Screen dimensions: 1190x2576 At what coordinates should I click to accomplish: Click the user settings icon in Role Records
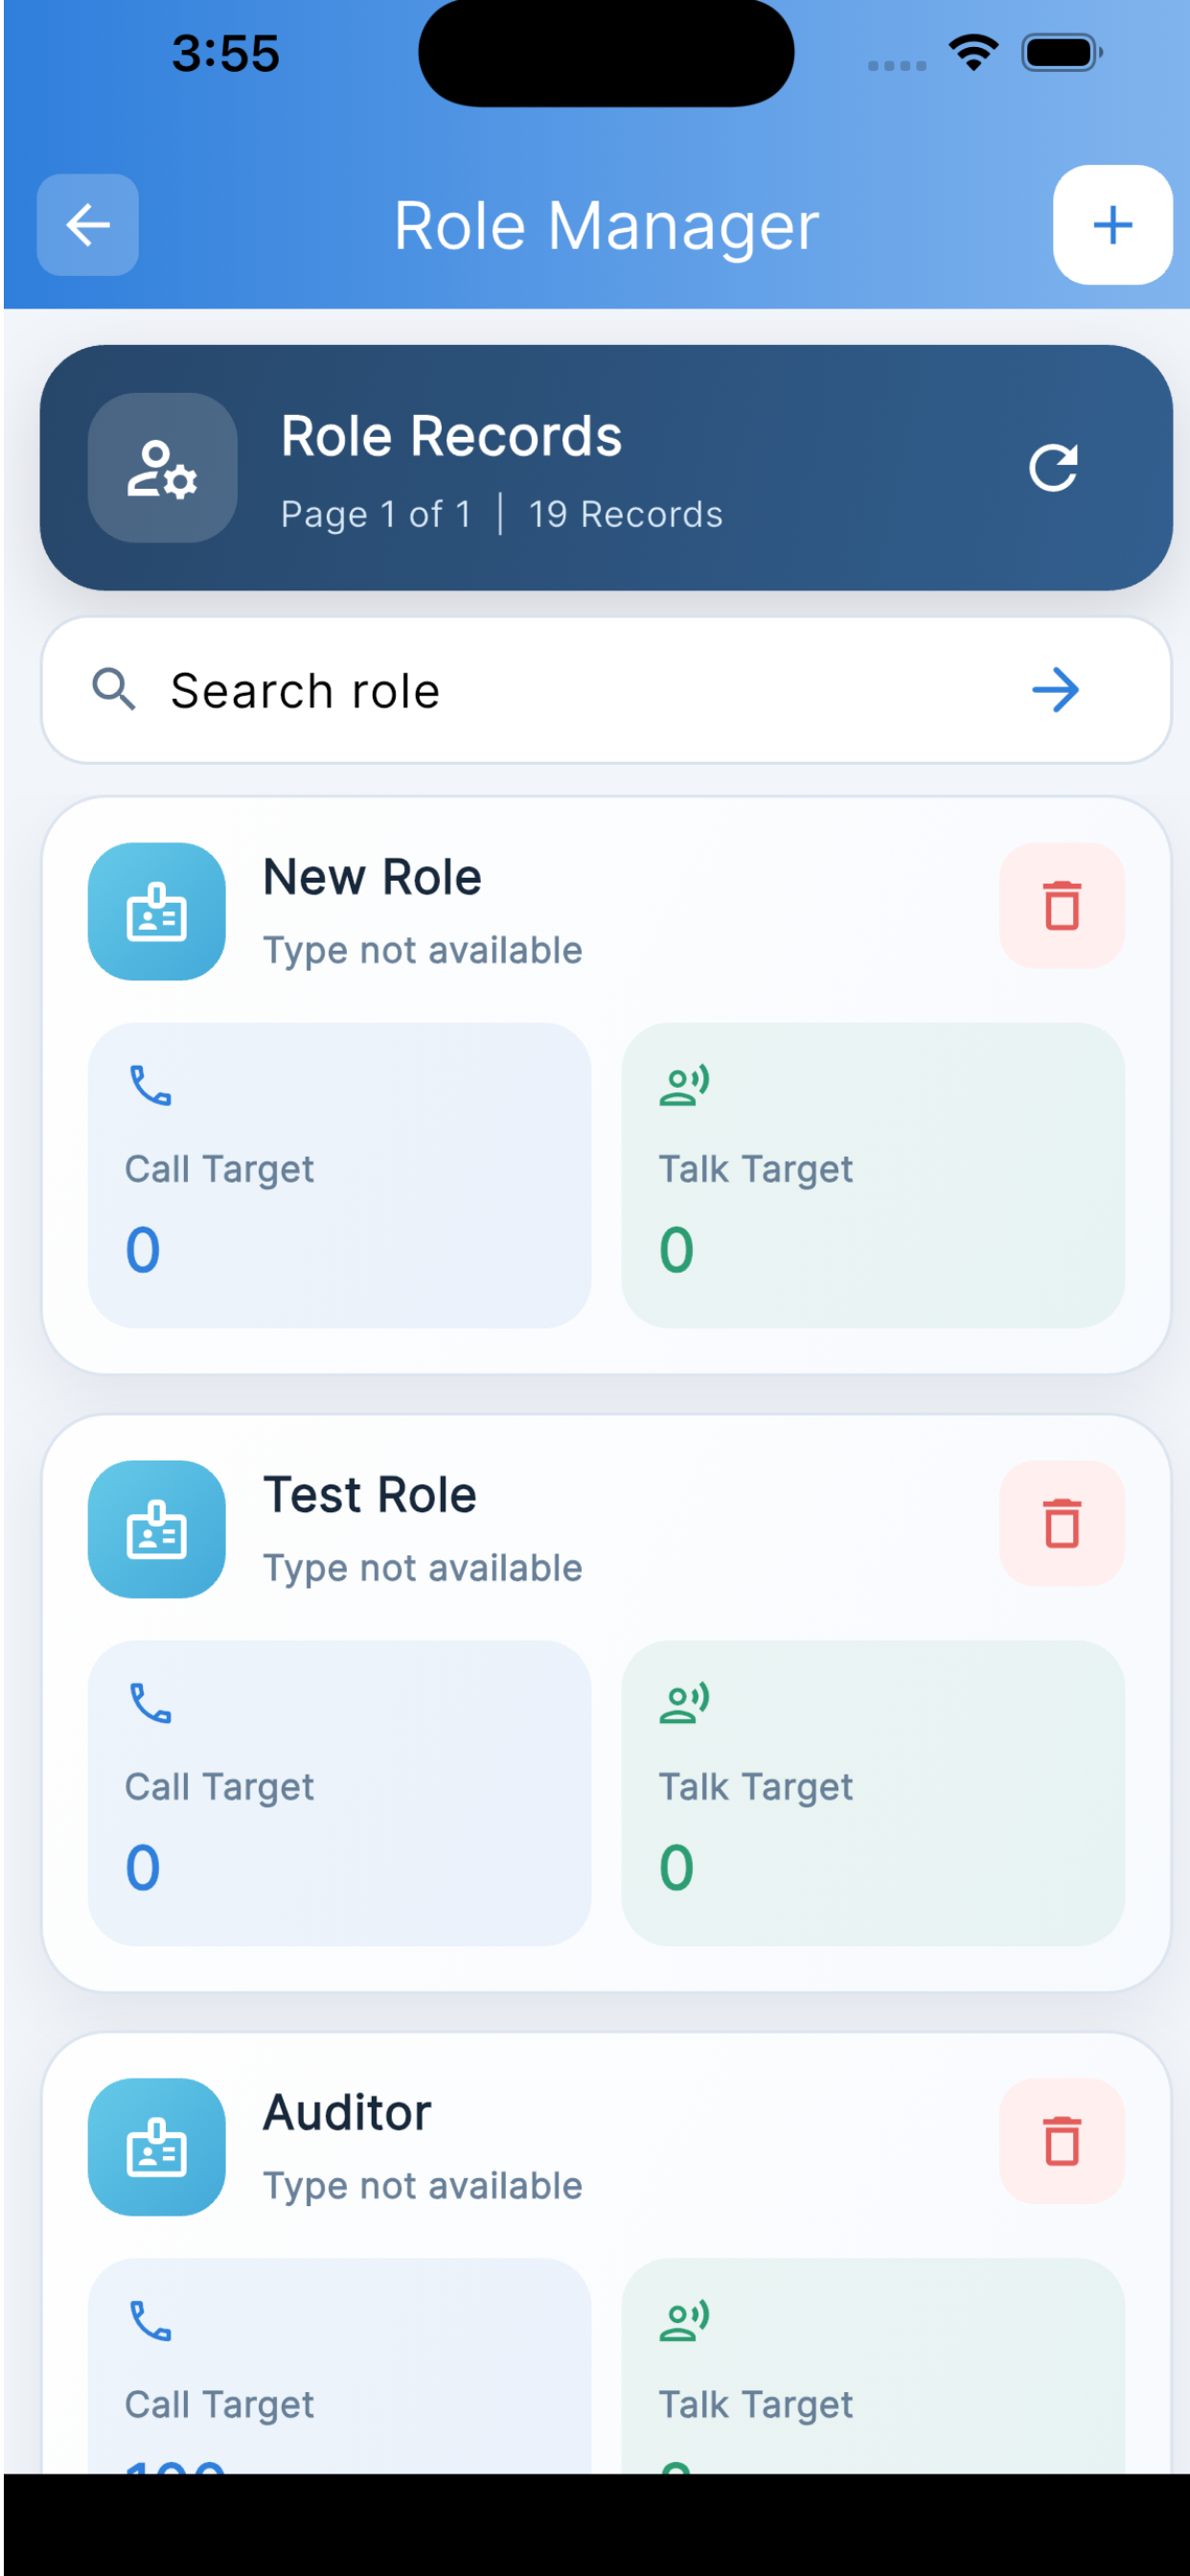(x=162, y=467)
